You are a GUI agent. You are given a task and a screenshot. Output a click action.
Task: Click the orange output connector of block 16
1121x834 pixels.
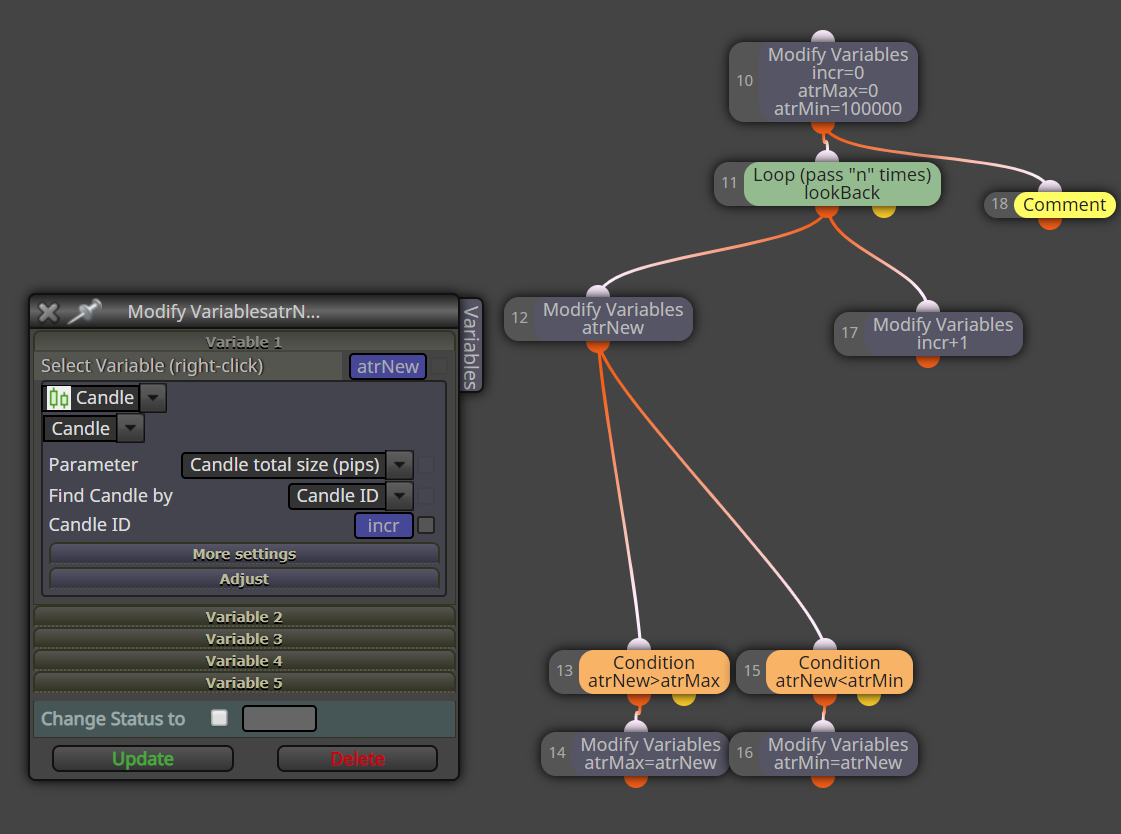[823, 781]
